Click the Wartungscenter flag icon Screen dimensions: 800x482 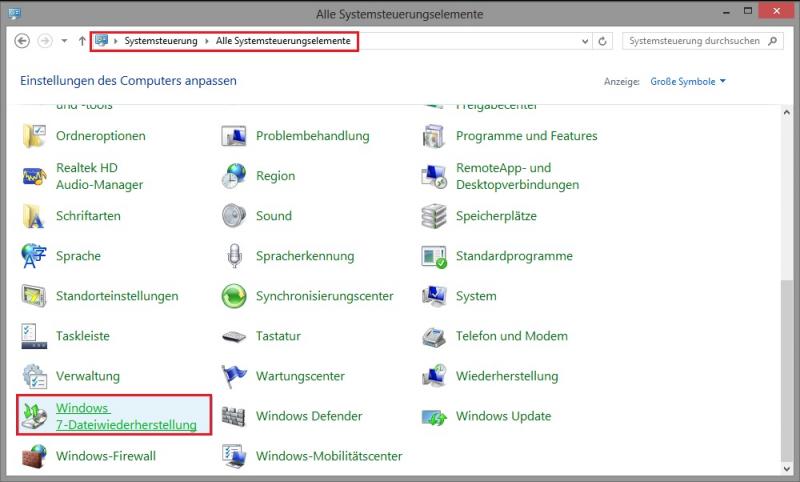click(234, 376)
